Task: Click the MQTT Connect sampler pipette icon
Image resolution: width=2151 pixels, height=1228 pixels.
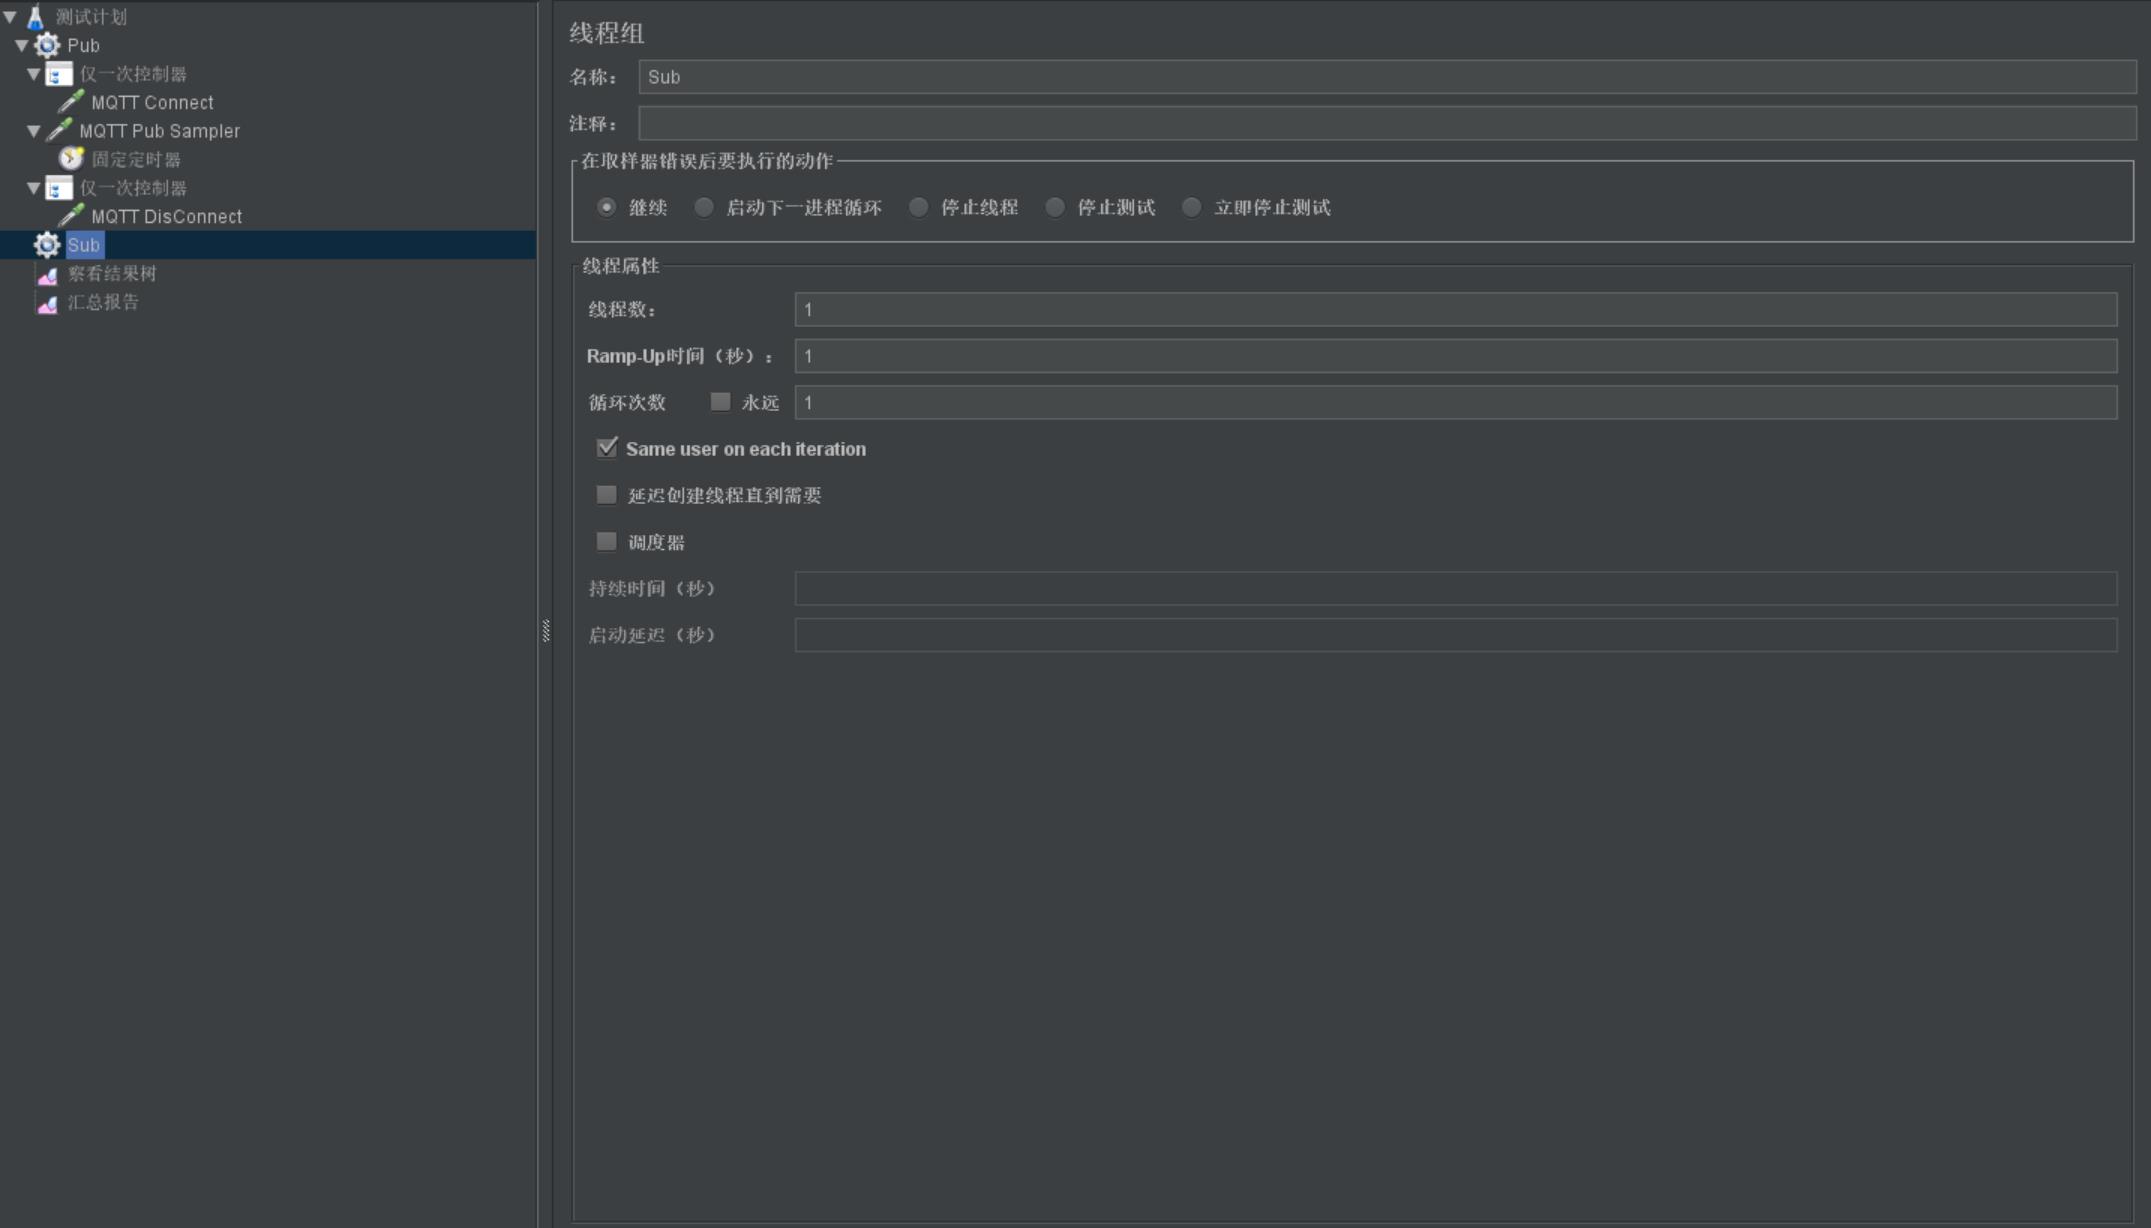Action: click(x=71, y=102)
